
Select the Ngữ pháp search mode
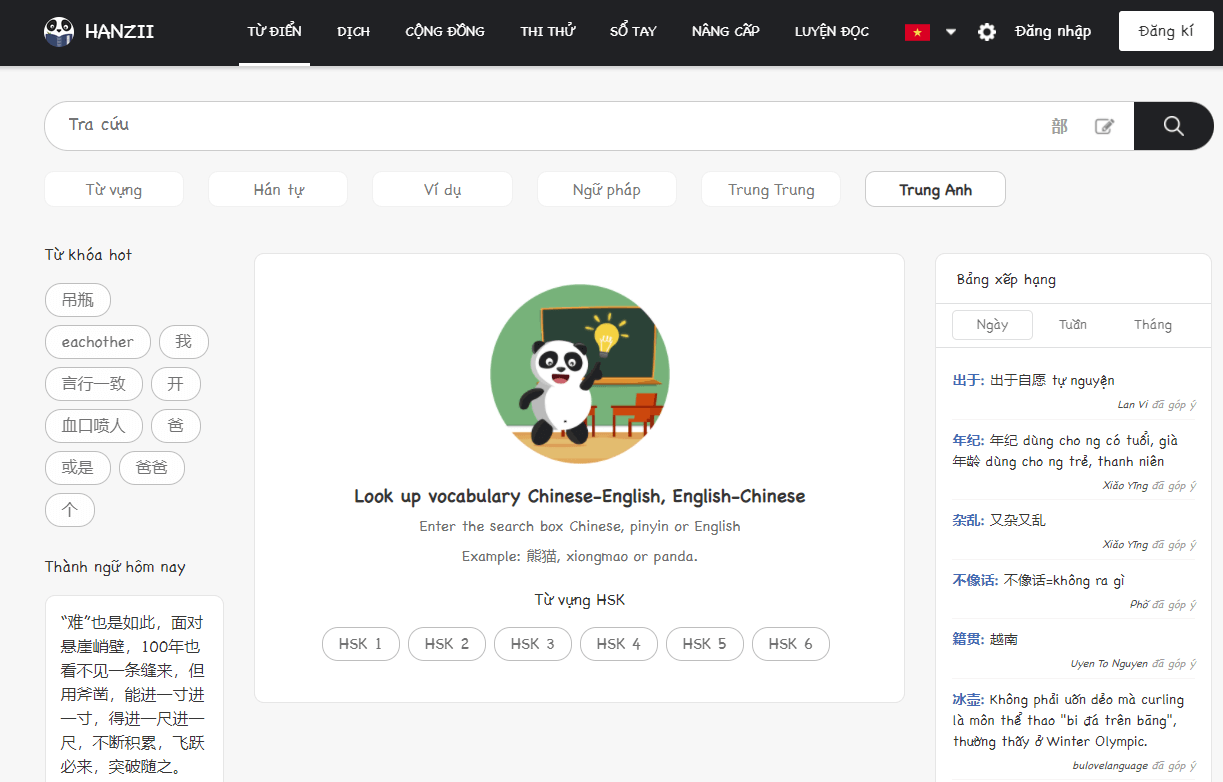[x=606, y=190]
